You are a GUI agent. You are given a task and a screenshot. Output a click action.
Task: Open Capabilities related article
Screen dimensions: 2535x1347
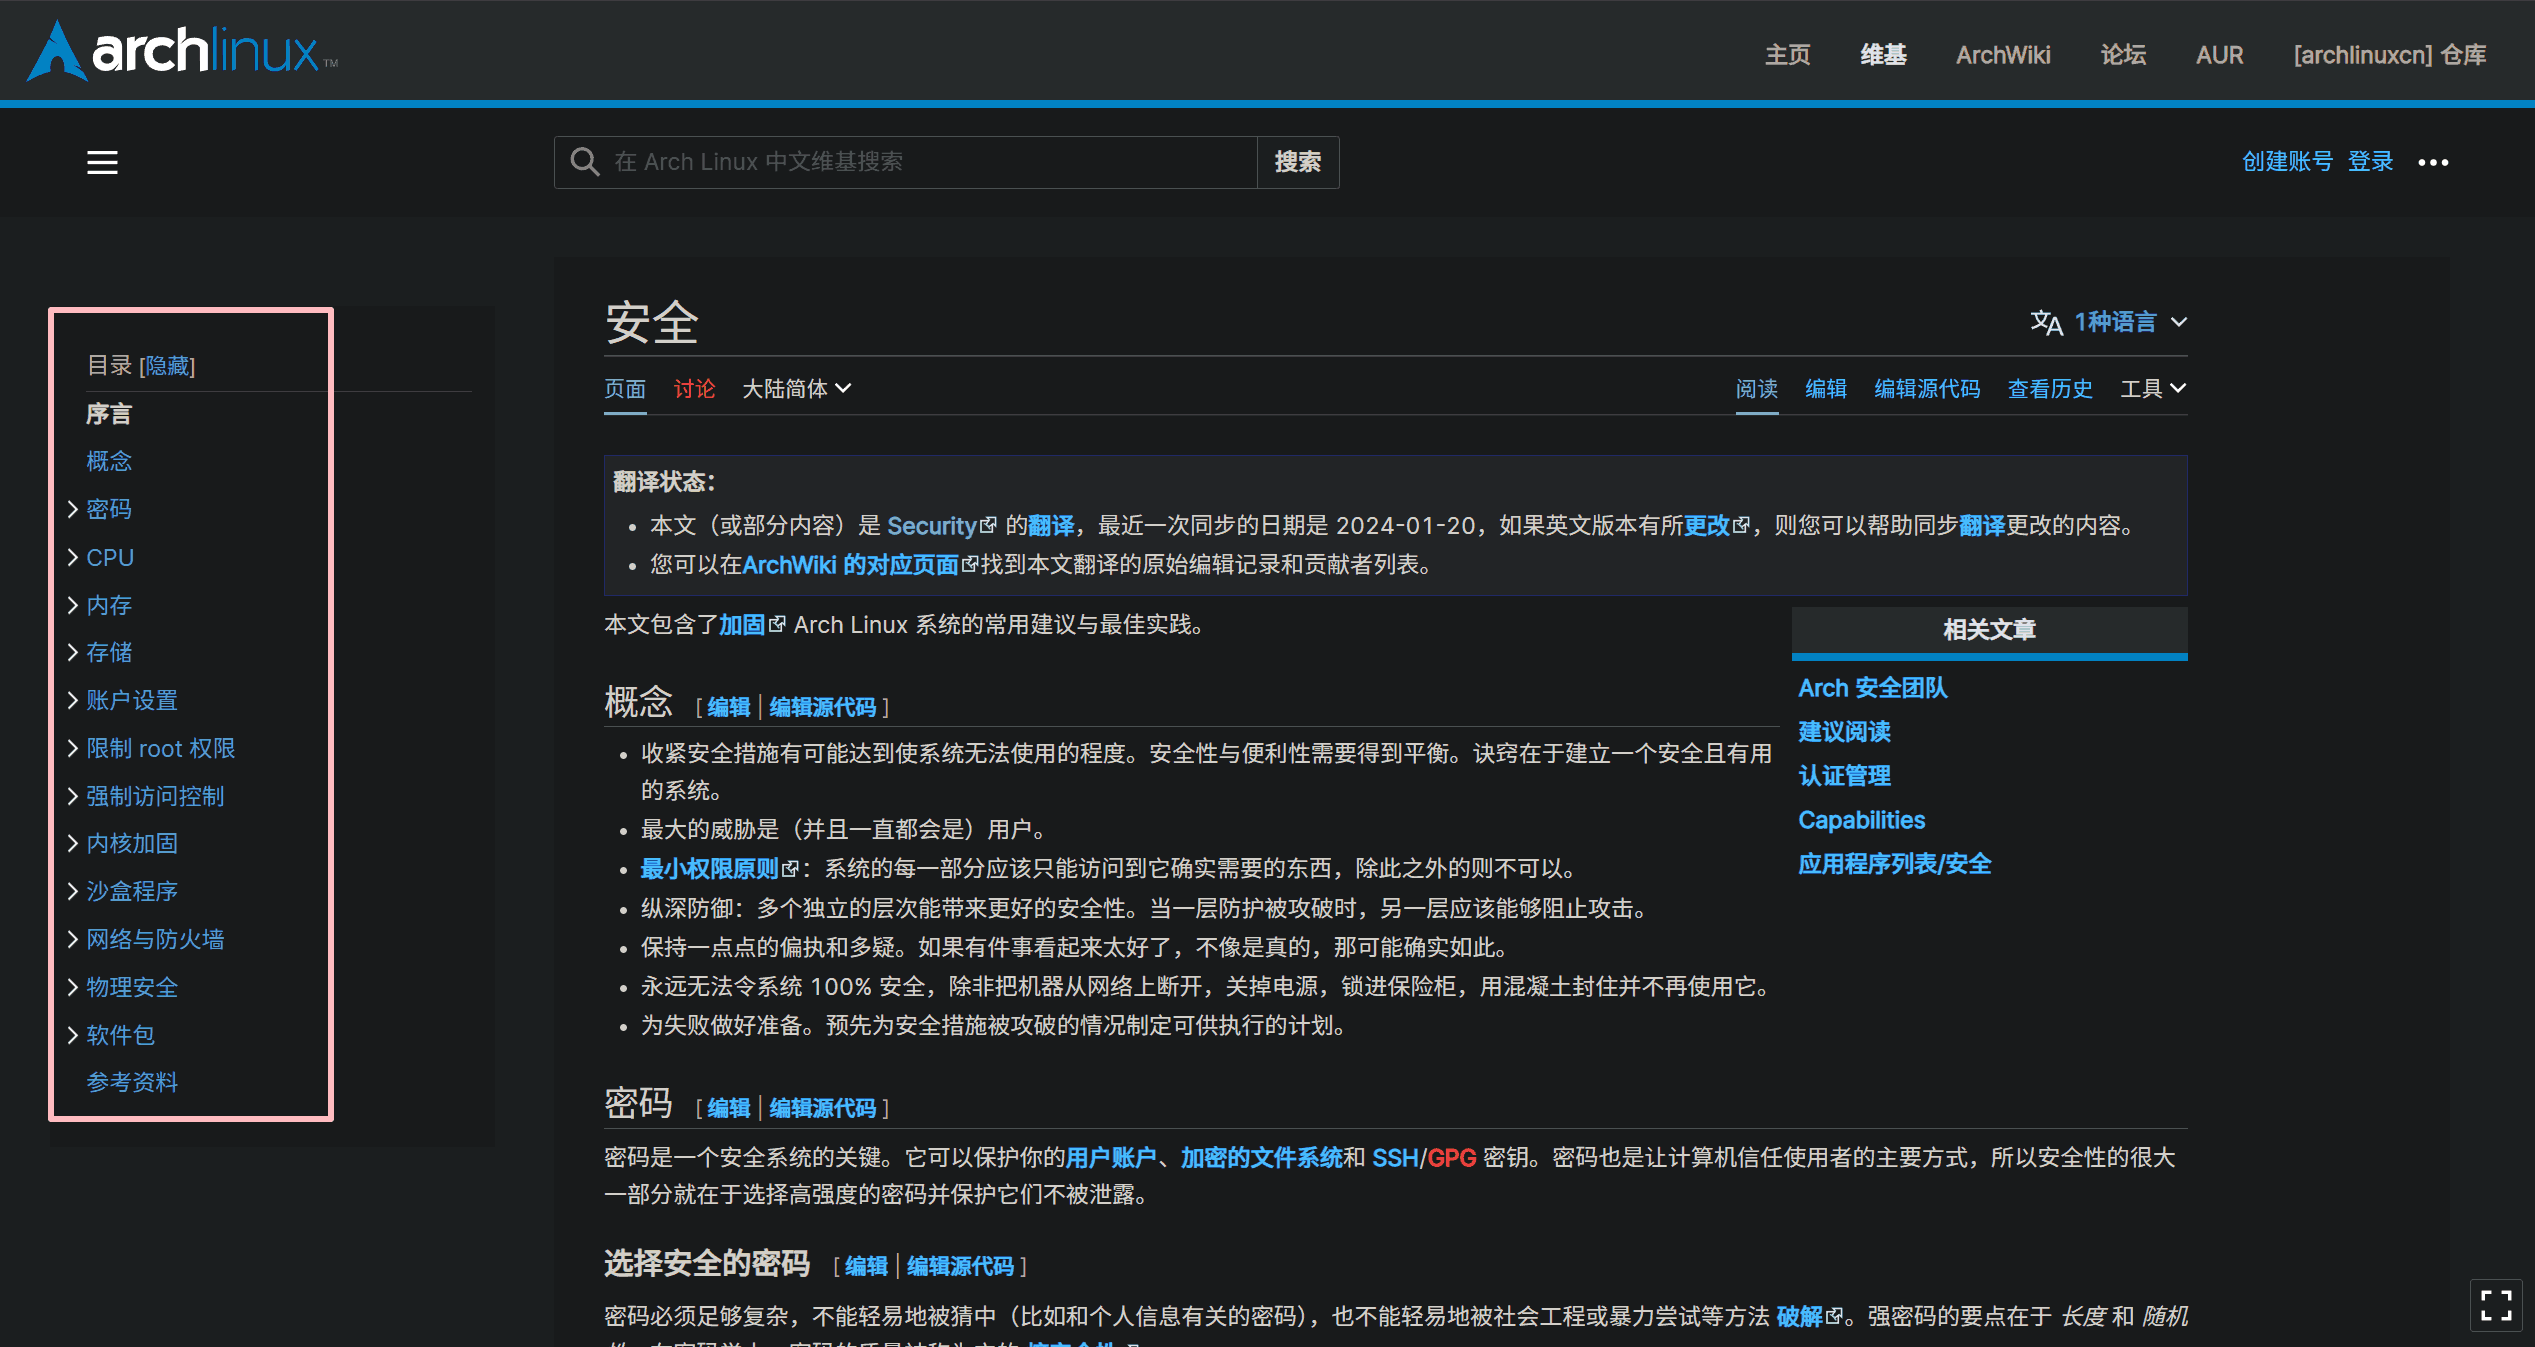(1862, 820)
